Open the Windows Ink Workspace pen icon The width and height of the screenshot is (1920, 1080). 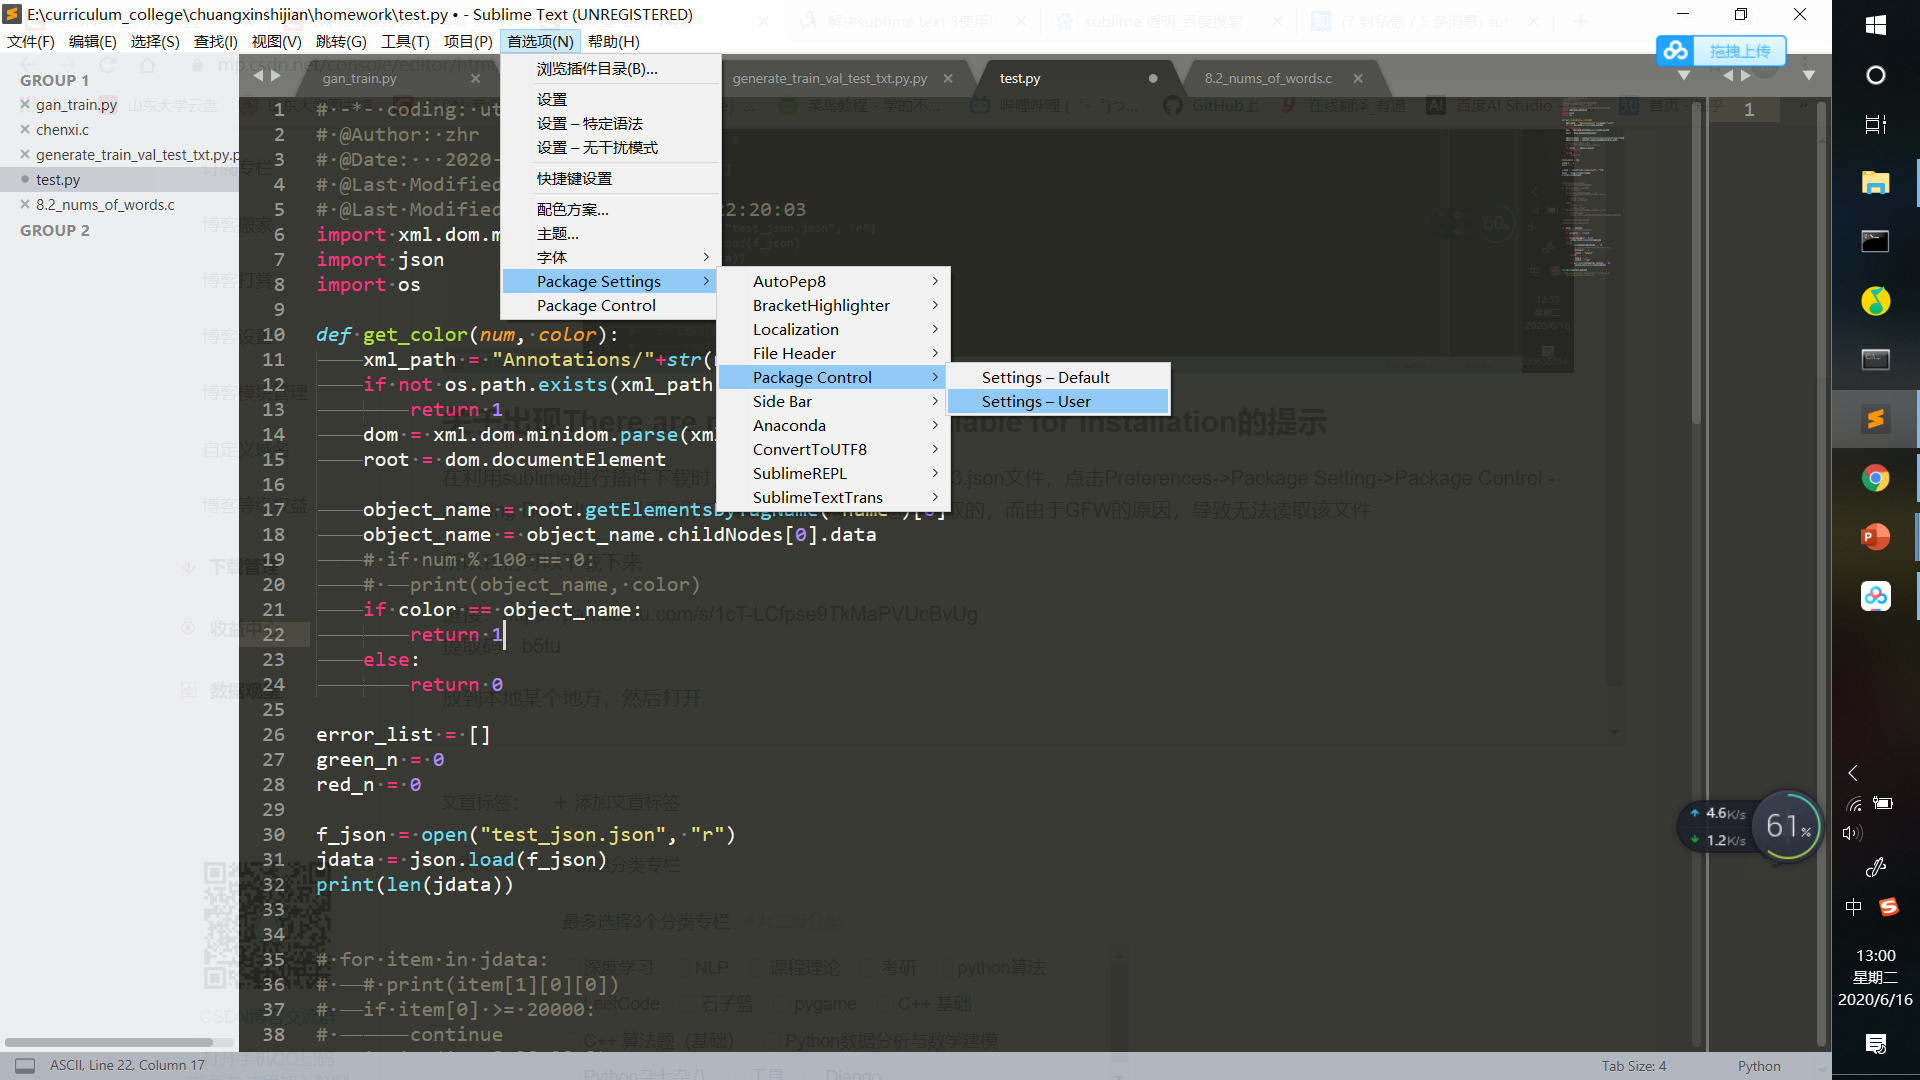coord(1876,867)
